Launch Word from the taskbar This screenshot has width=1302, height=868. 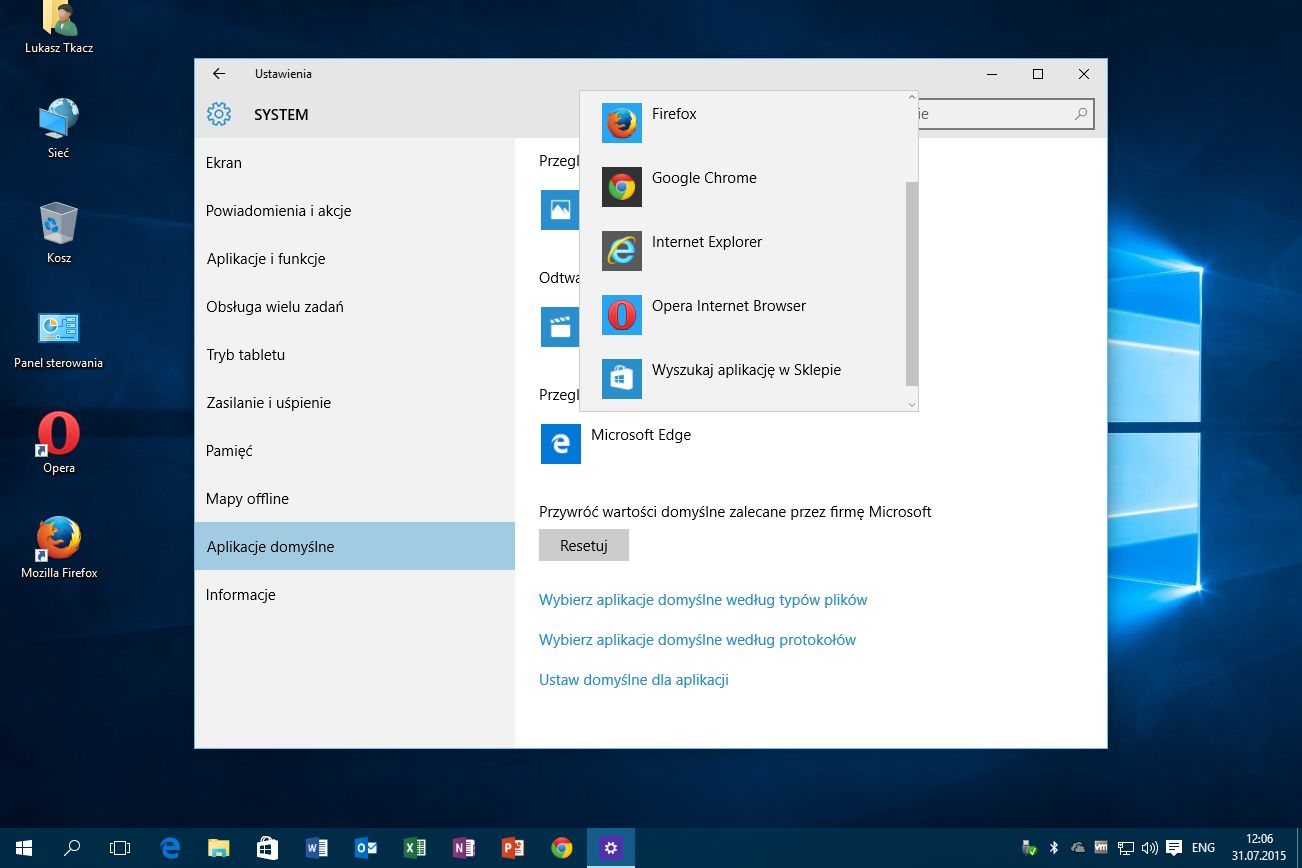click(316, 848)
